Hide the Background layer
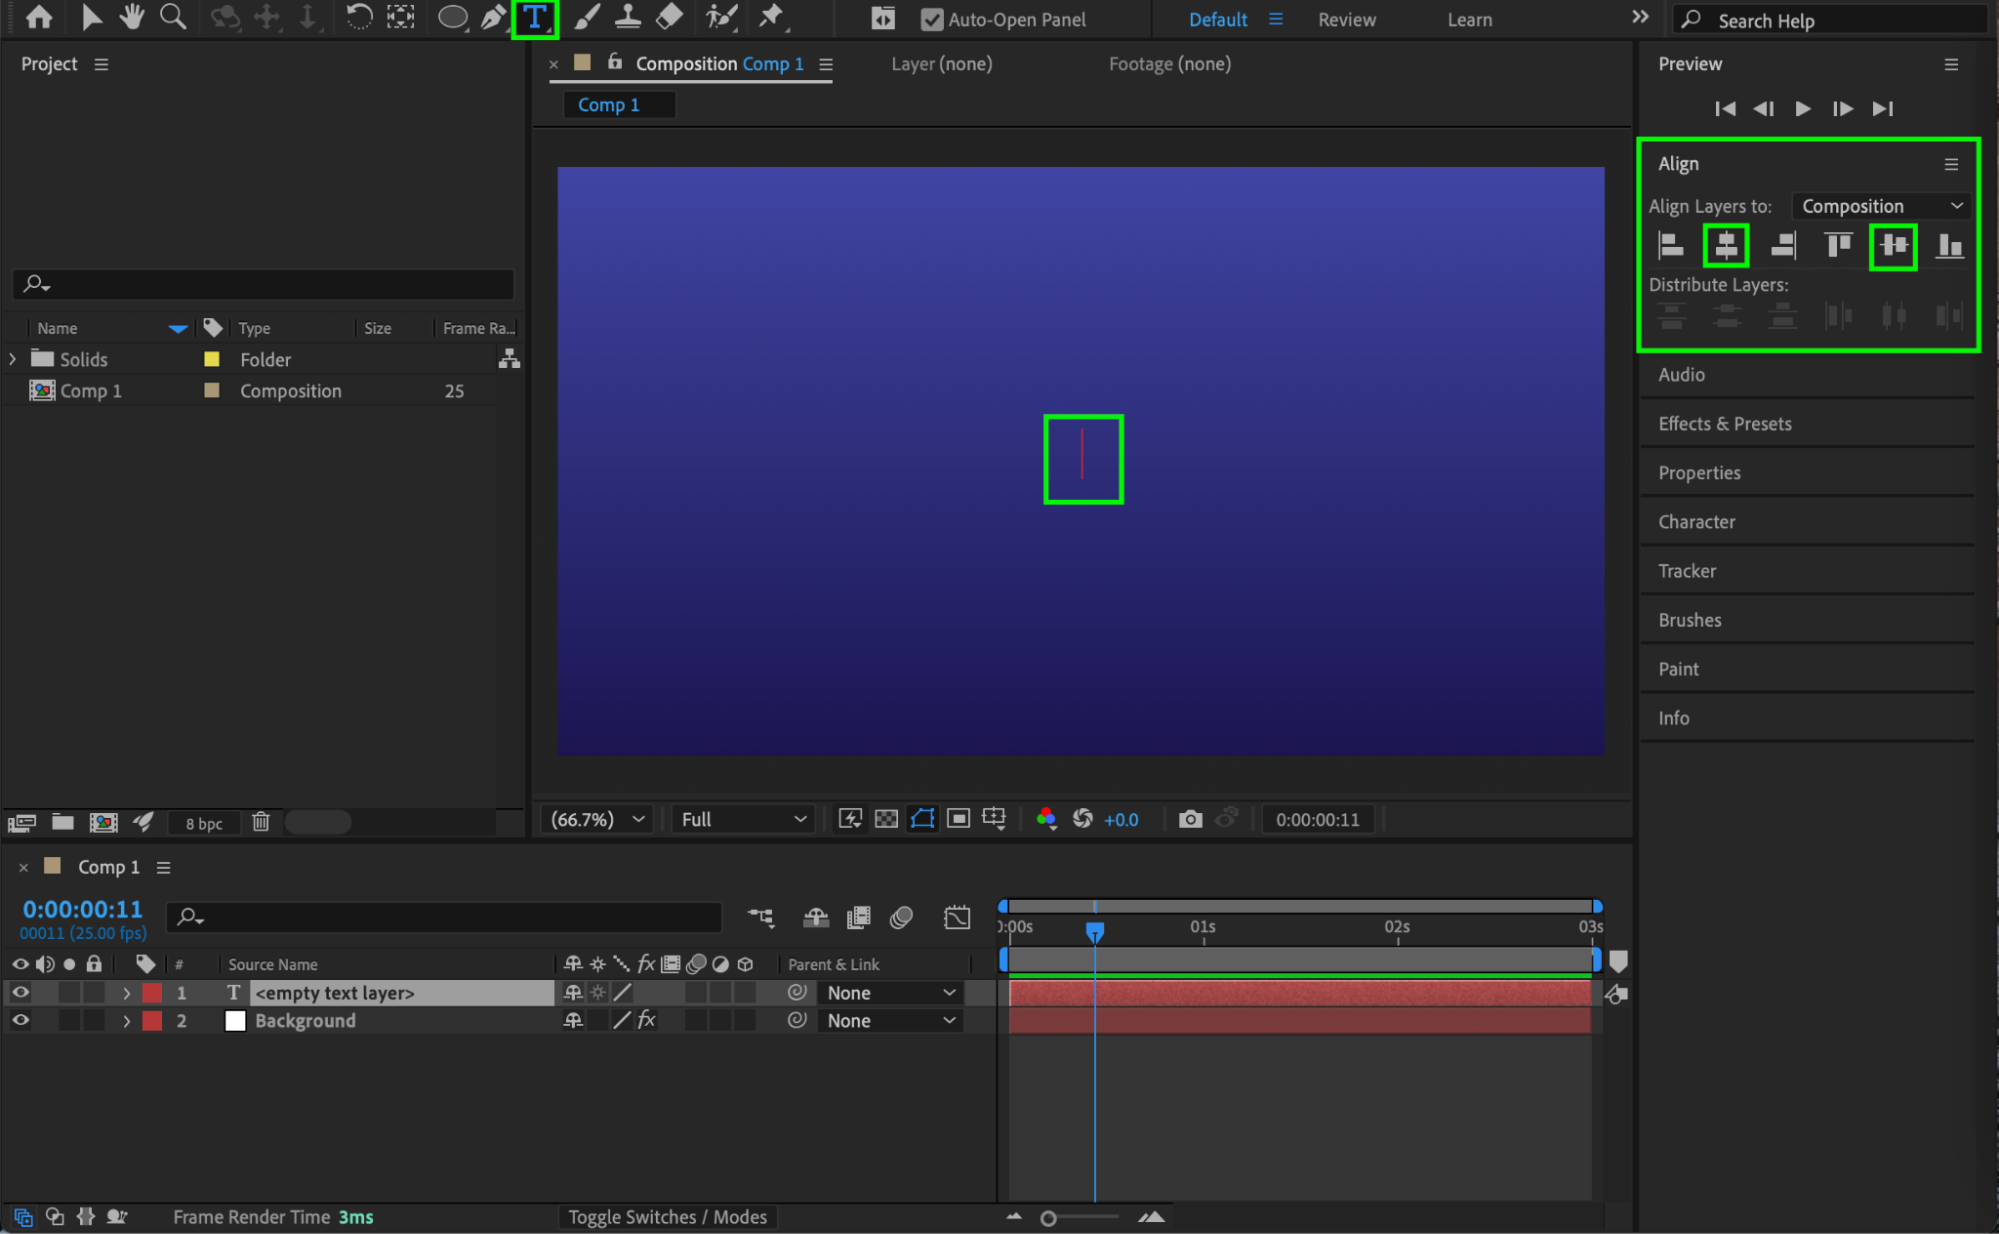Viewport: 1999px width, 1234px height. [x=20, y=1021]
